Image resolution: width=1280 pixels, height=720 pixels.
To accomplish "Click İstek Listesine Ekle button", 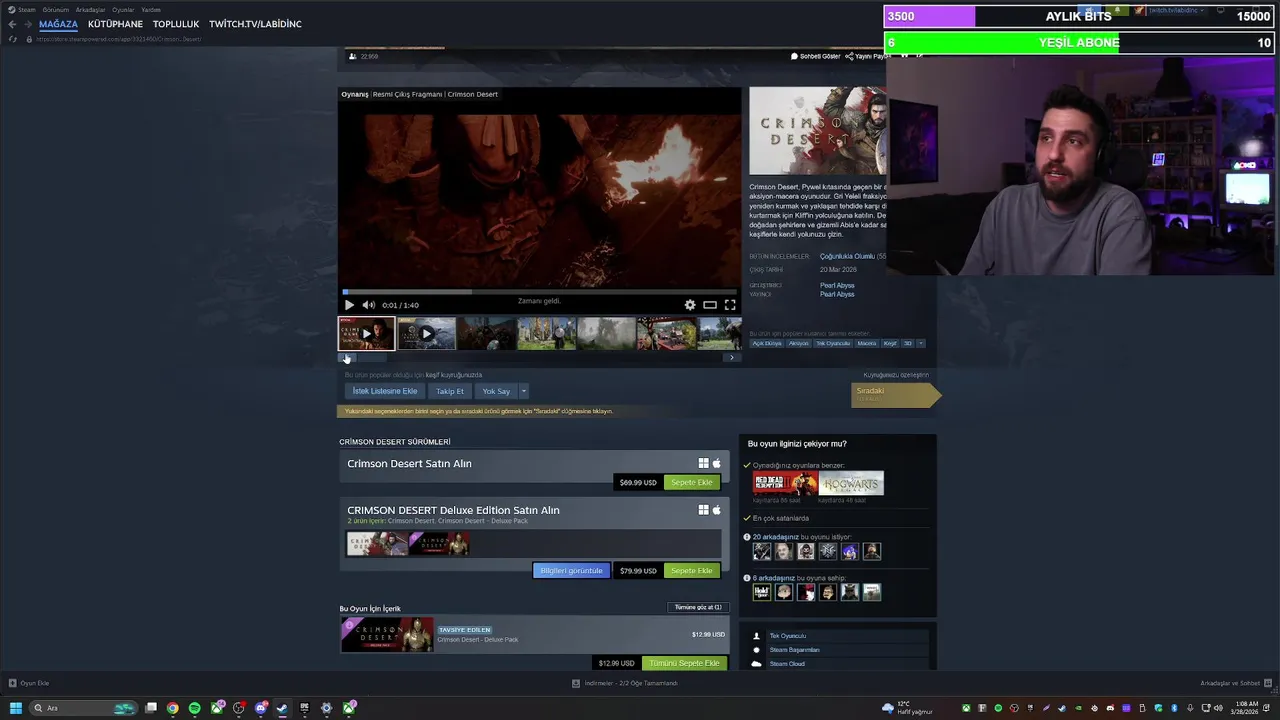I will (385, 391).
